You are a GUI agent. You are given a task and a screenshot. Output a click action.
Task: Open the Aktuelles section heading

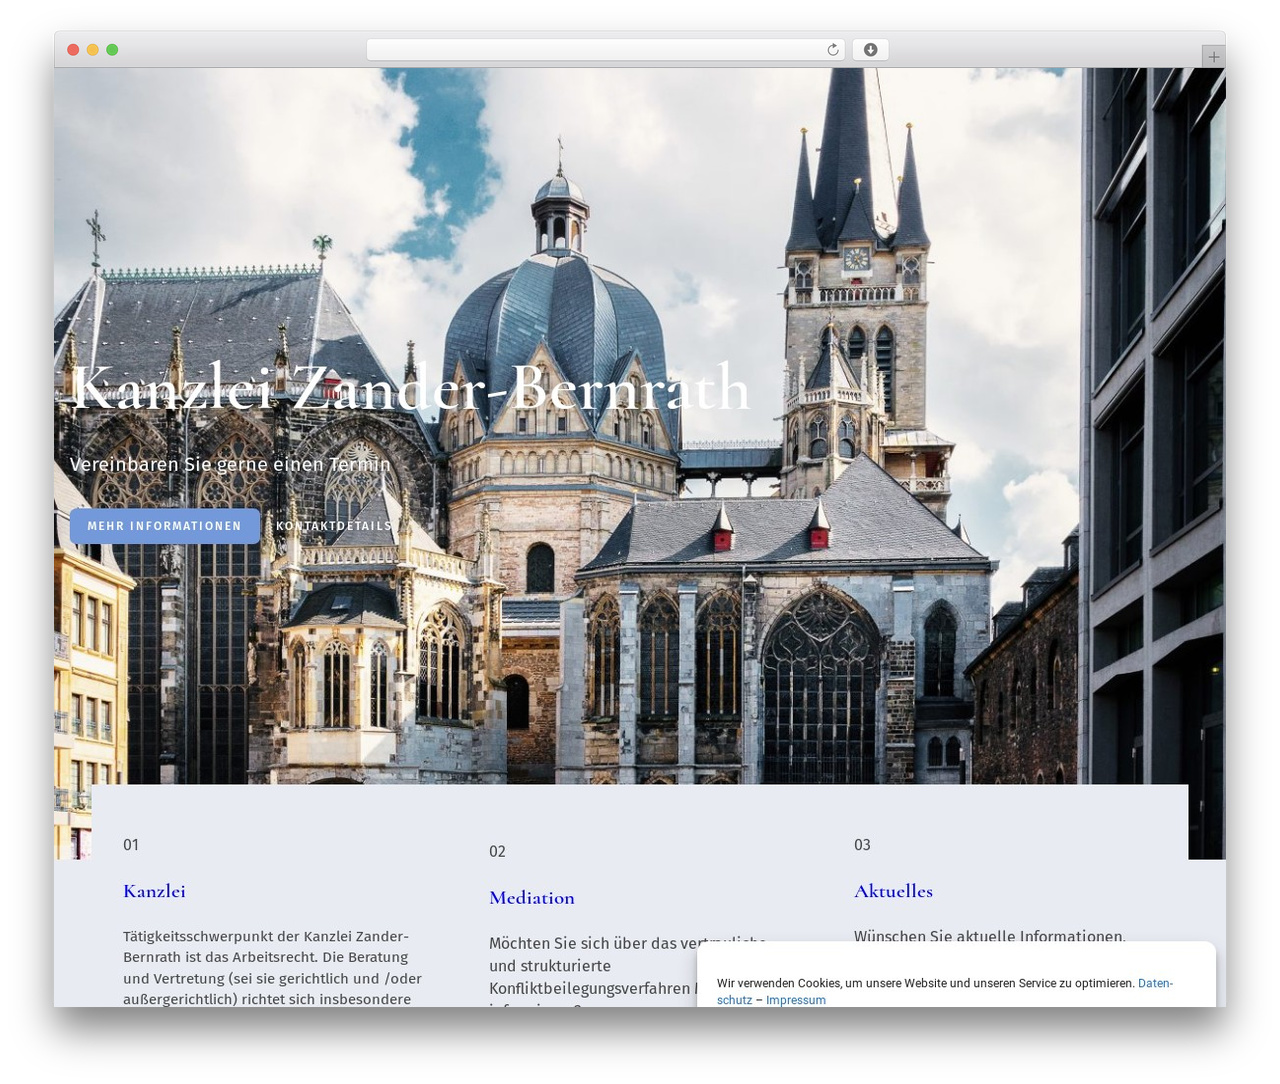[893, 891]
